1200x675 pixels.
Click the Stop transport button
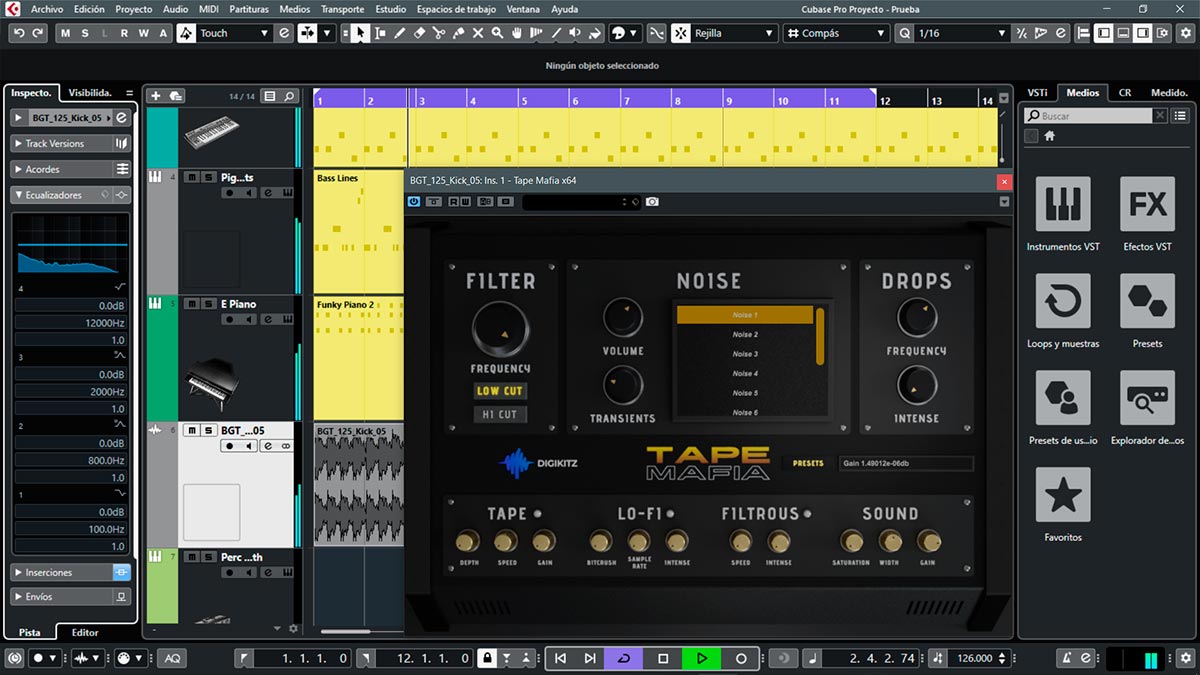(x=663, y=658)
